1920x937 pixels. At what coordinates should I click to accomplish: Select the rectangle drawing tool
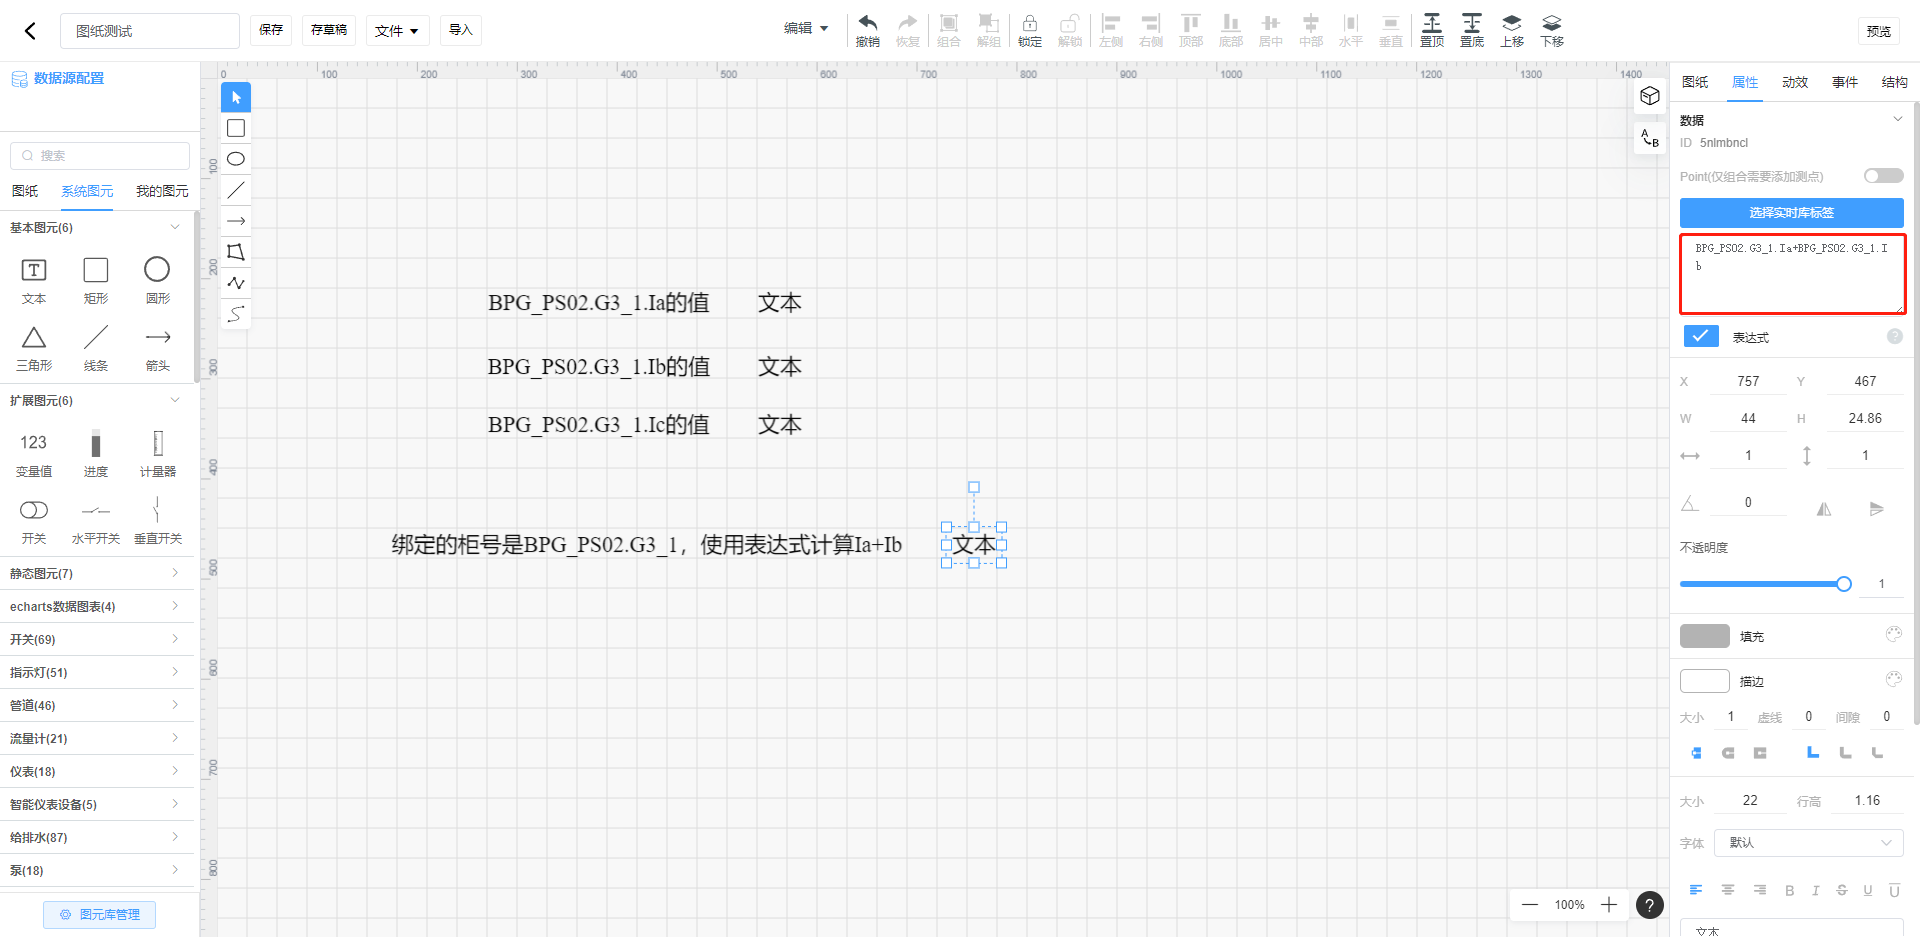tap(236, 128)
